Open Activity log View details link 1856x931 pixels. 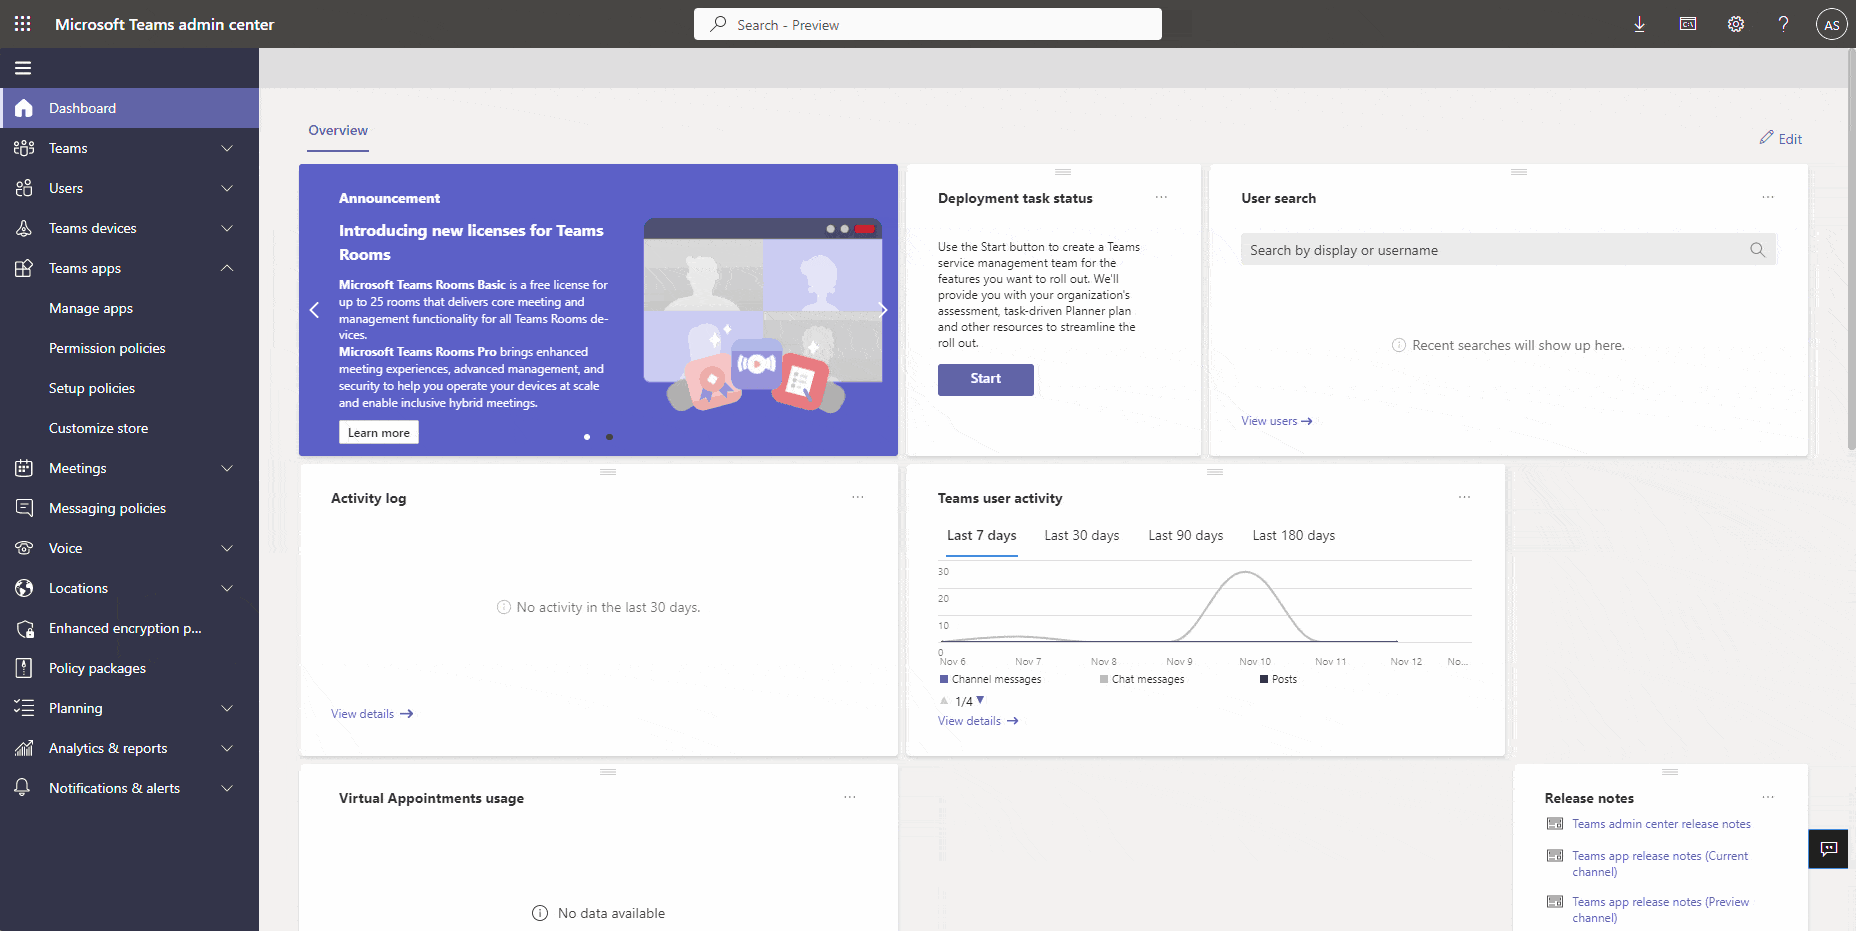372,714
